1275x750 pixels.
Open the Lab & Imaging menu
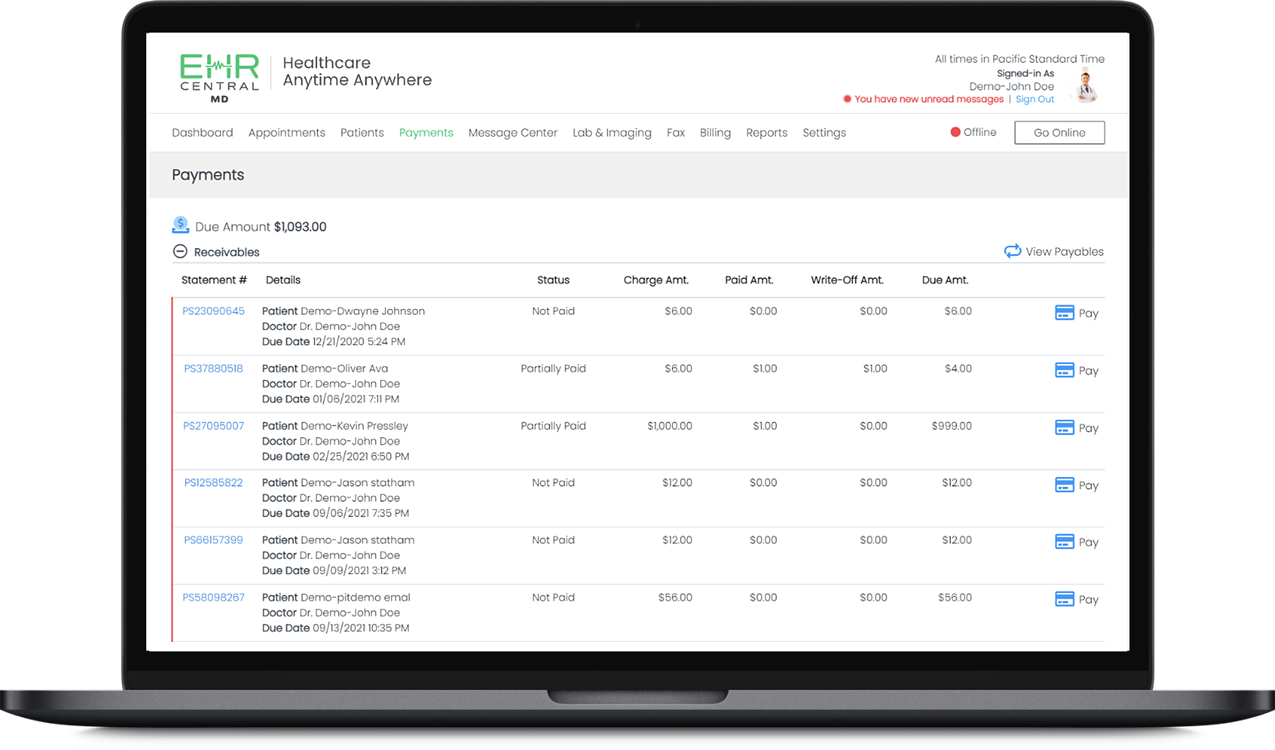click(x=611, y=132)
